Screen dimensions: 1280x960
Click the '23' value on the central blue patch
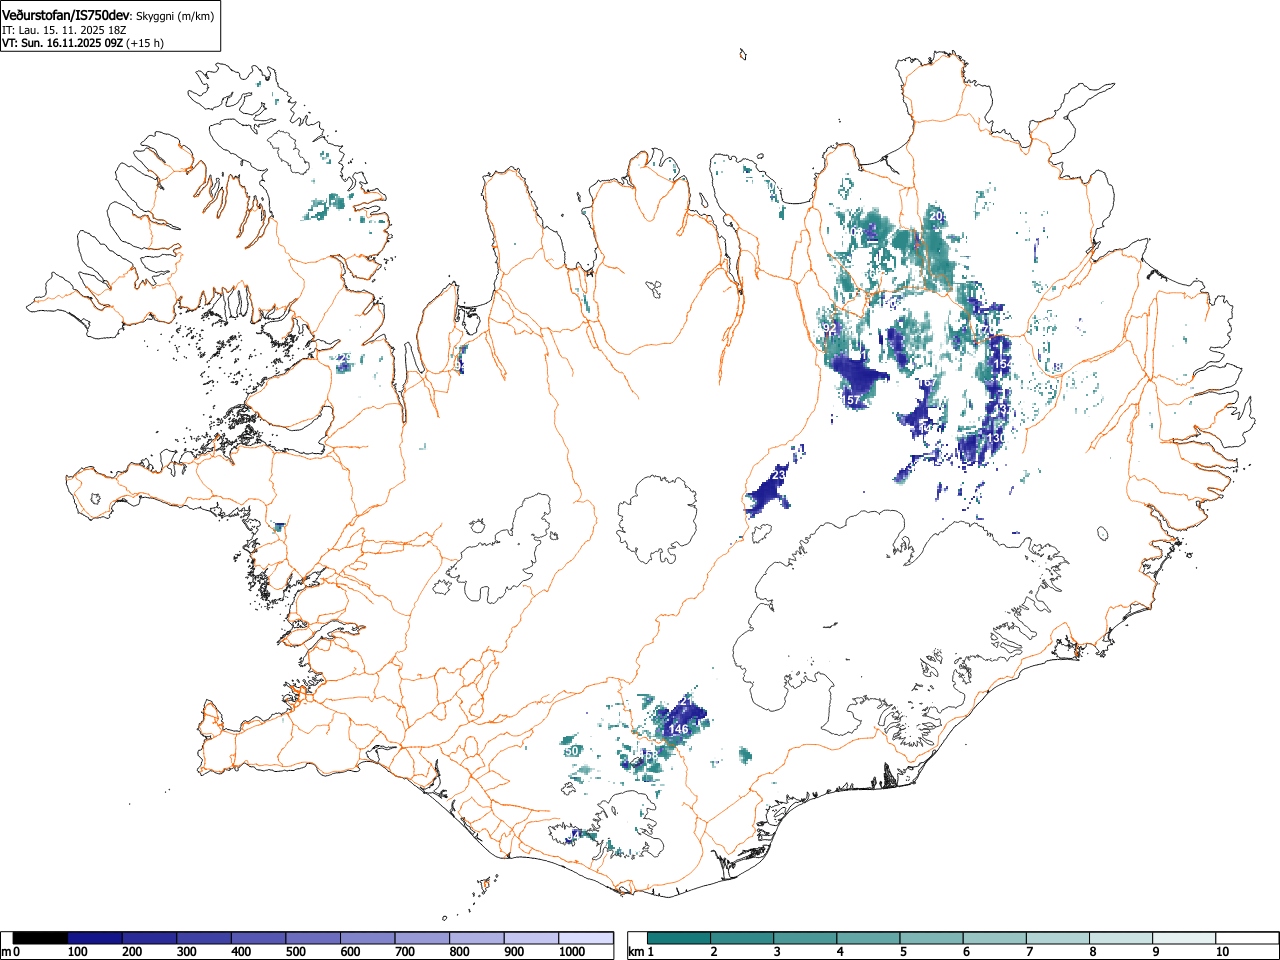(x=780, y=476)
